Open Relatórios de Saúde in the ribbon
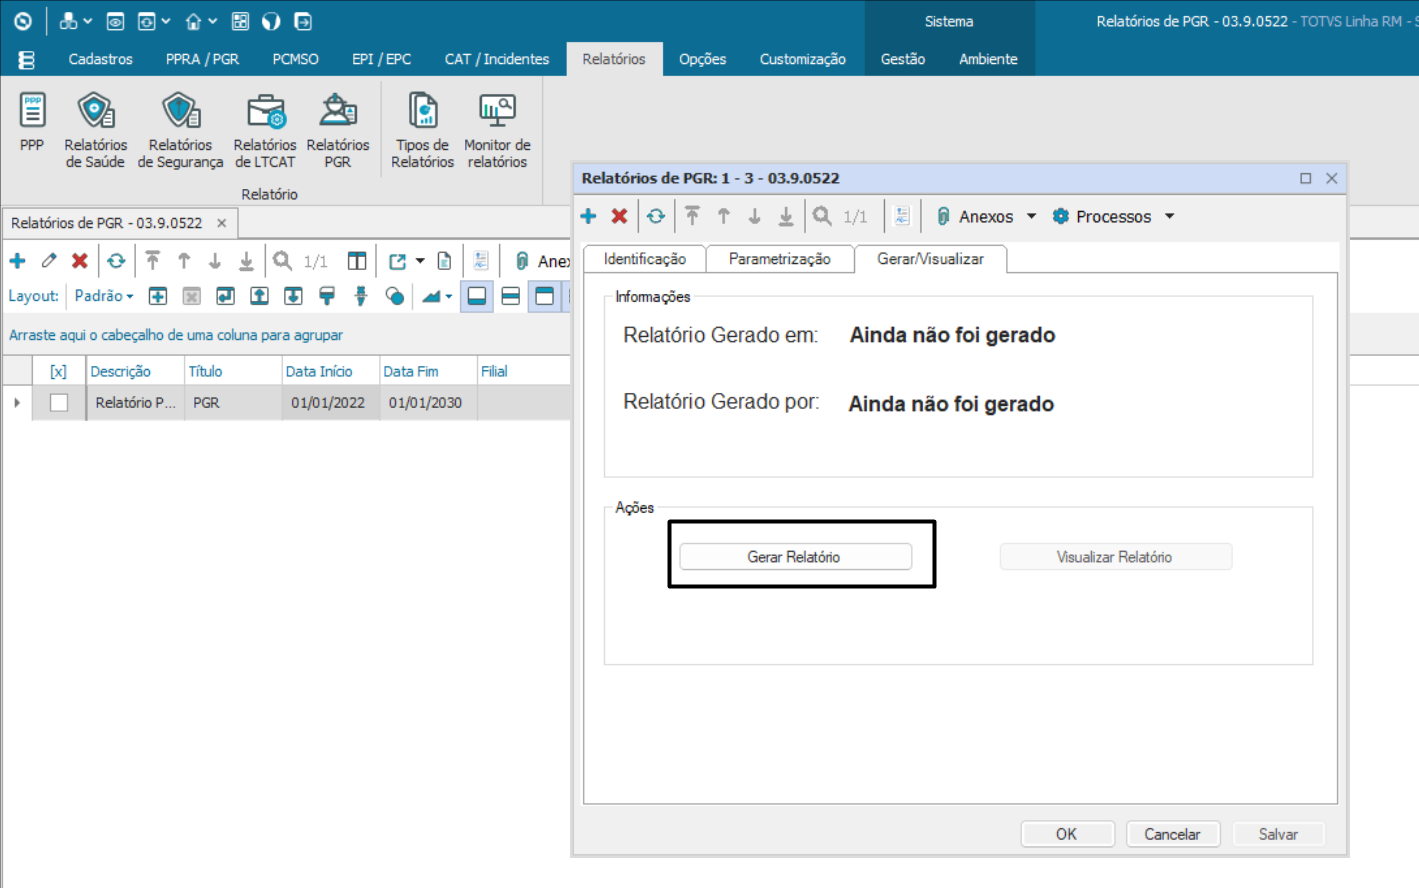Viewport: 1419px width, 888px height. tap(95, 130)
